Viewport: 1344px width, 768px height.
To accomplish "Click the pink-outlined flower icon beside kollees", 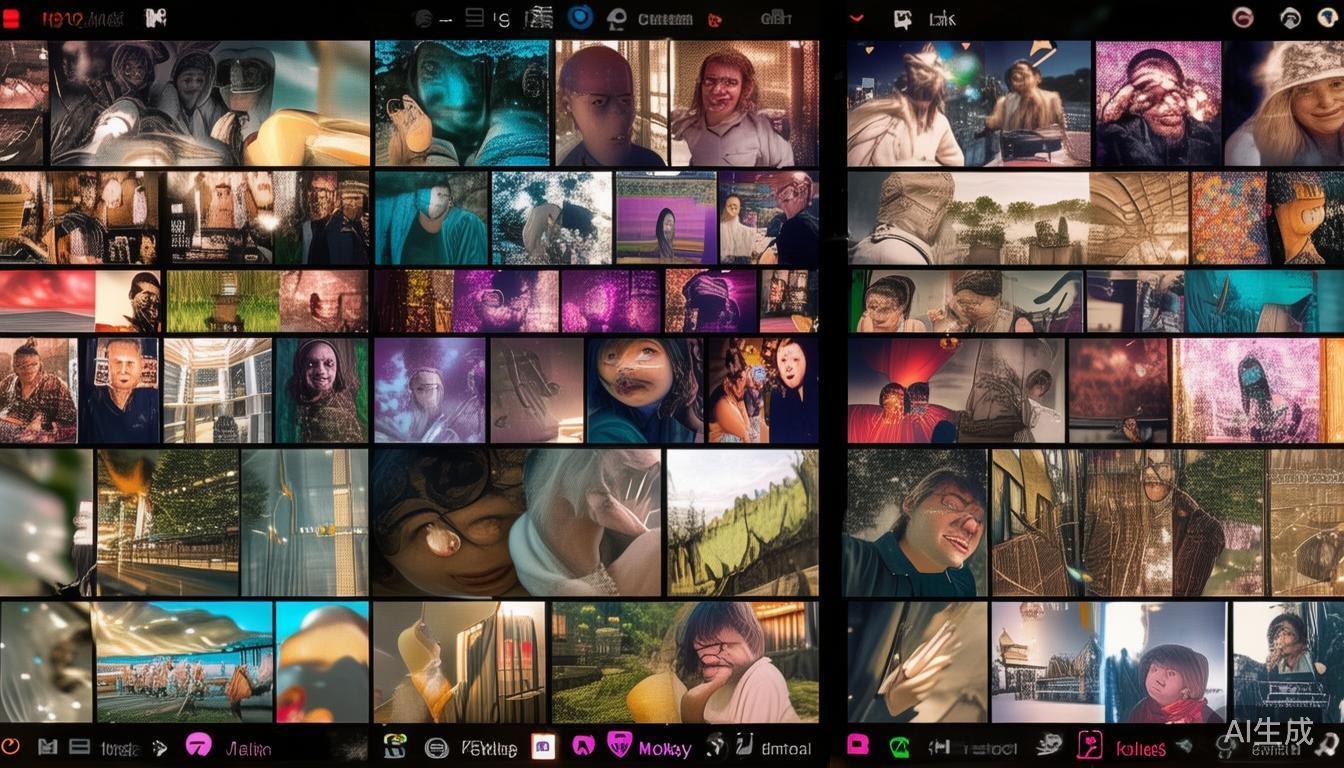I will [1089, 746].
